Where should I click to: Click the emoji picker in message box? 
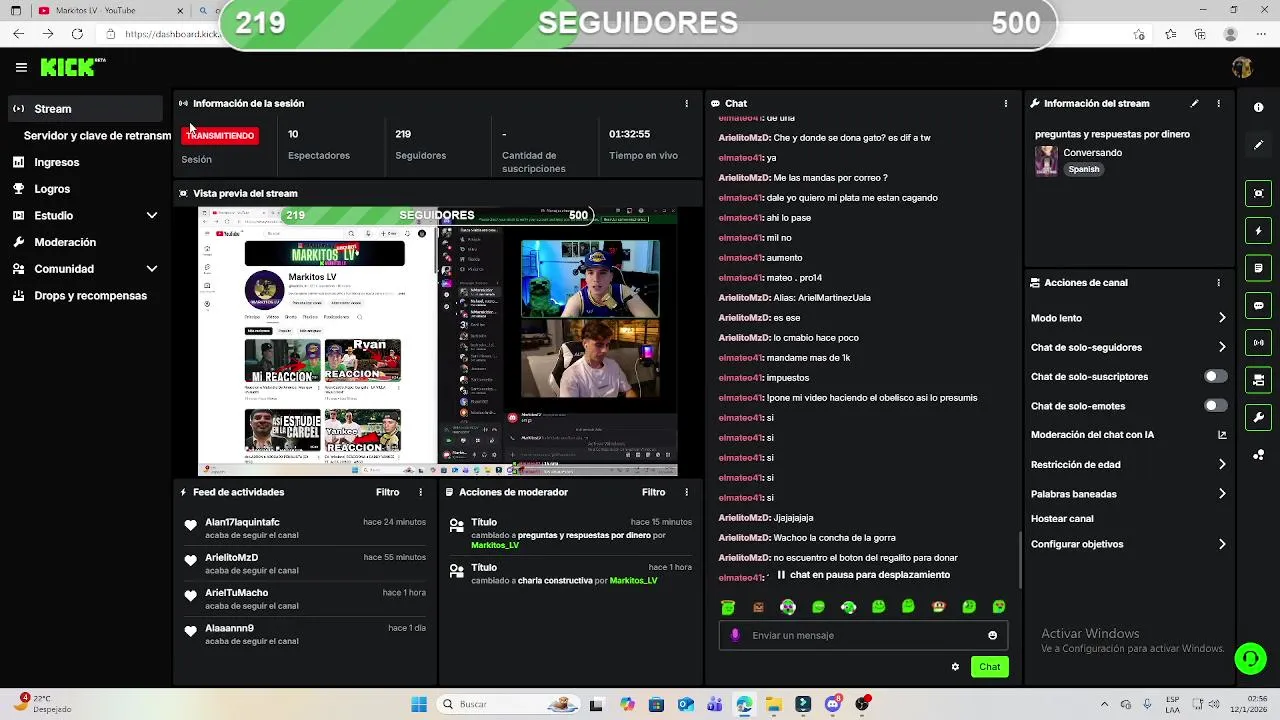point(992,635)
